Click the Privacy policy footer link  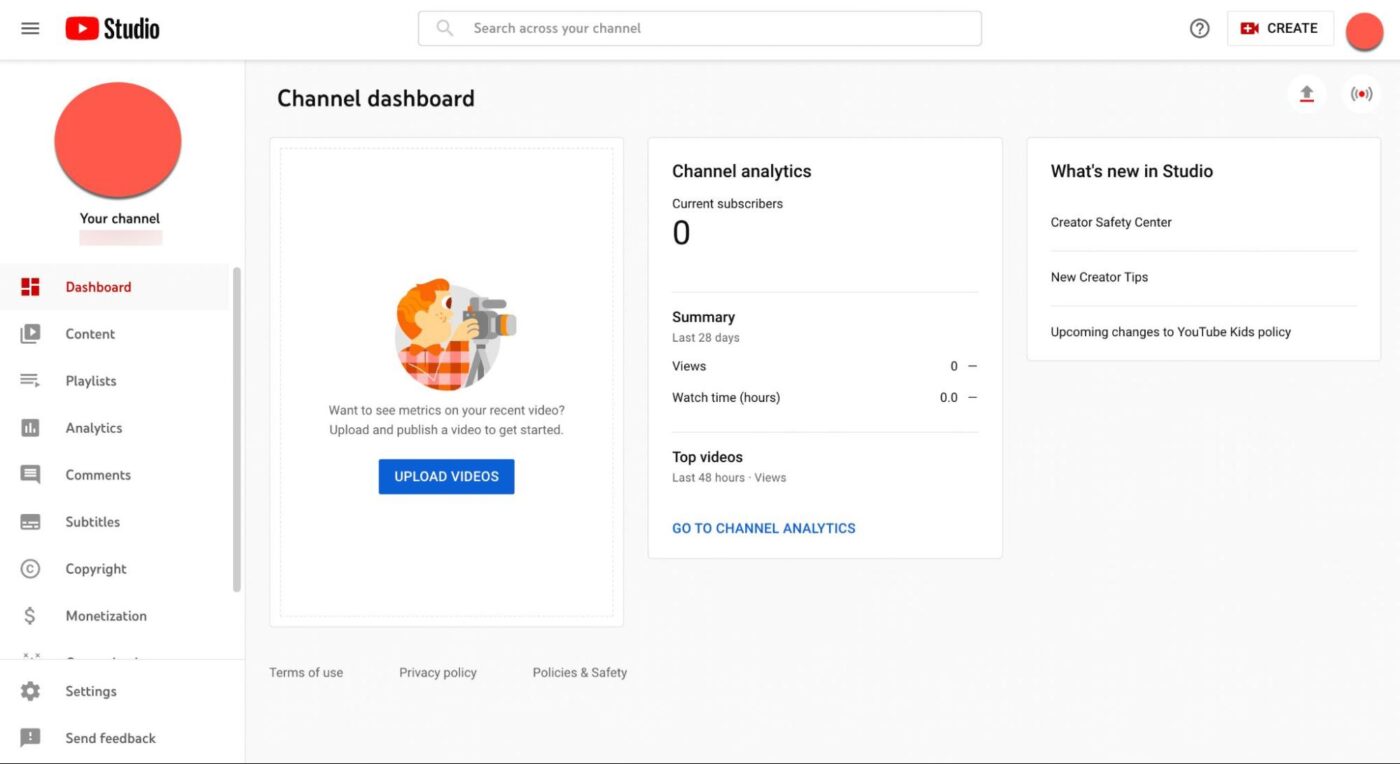click(438, 672)
